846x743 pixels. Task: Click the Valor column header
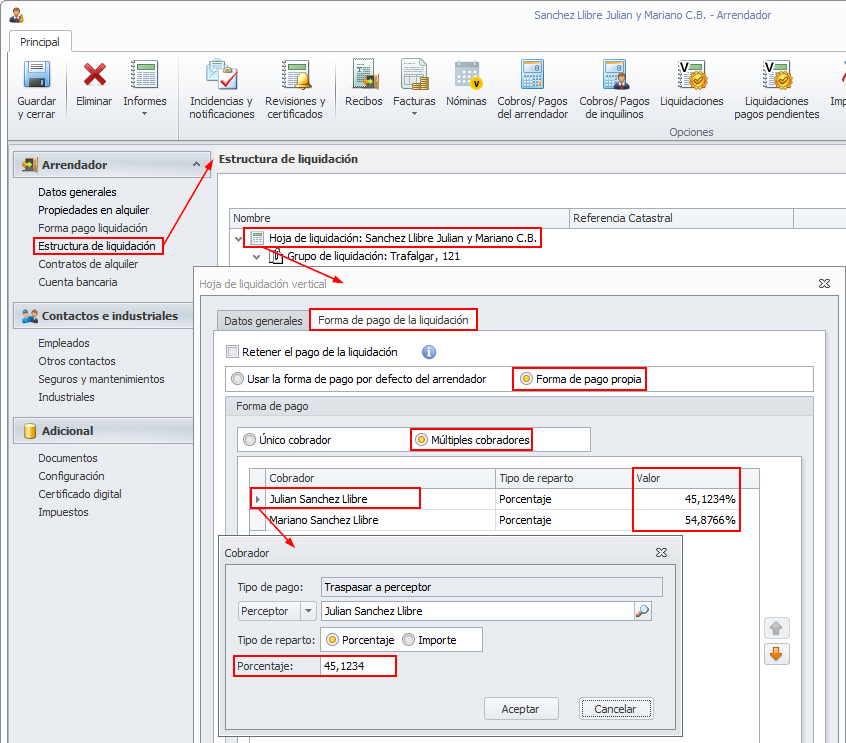(x=686, y=478)
